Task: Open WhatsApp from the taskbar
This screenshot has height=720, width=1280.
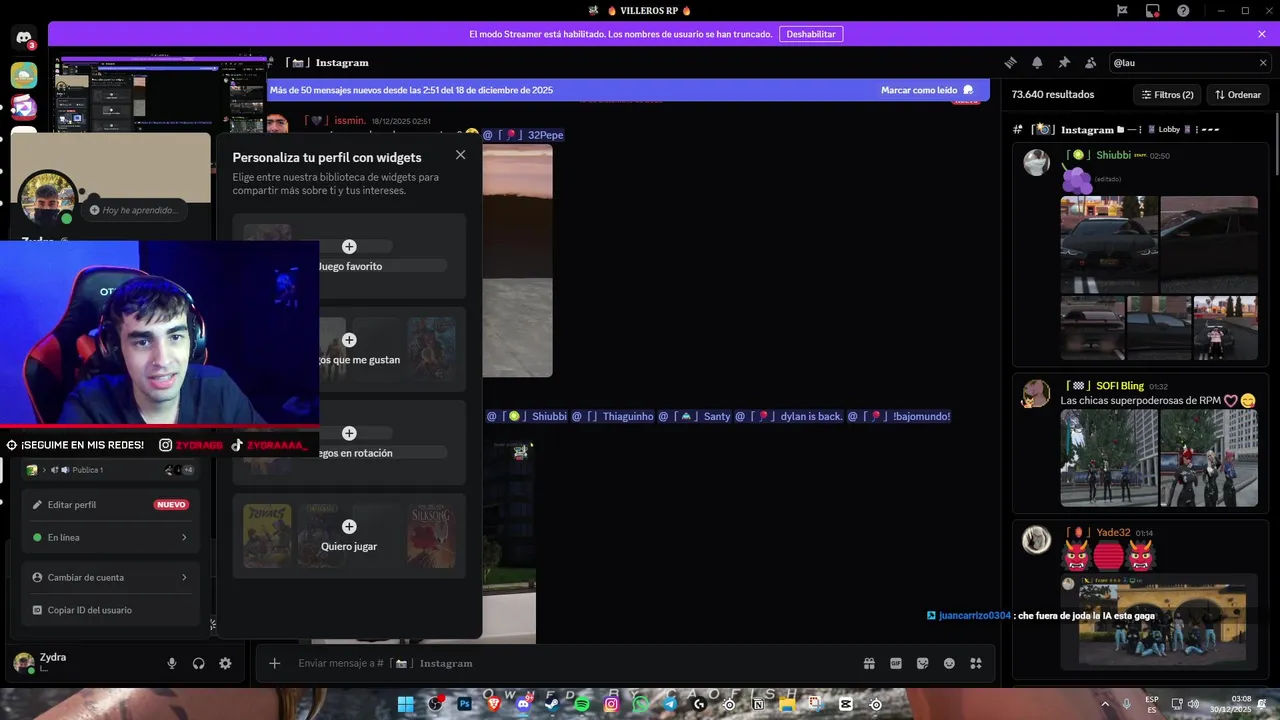Action: pyautogui.click(x=641, y=704)
